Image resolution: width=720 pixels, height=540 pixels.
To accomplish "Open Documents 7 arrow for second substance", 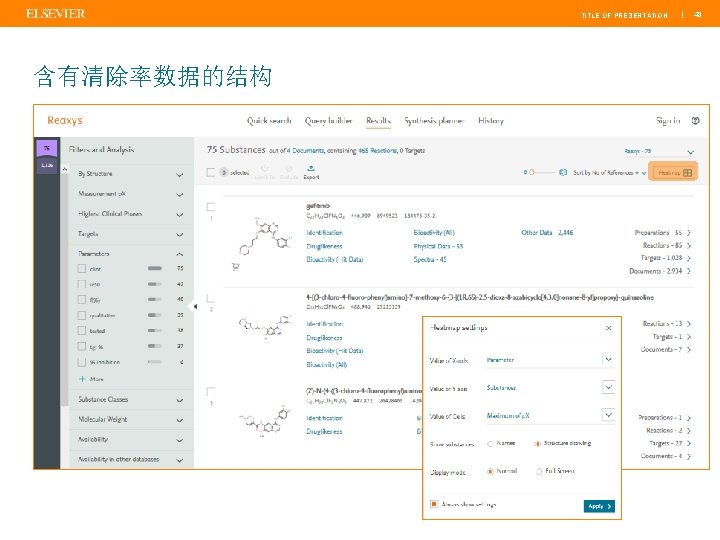I will [x=689, y=349].
